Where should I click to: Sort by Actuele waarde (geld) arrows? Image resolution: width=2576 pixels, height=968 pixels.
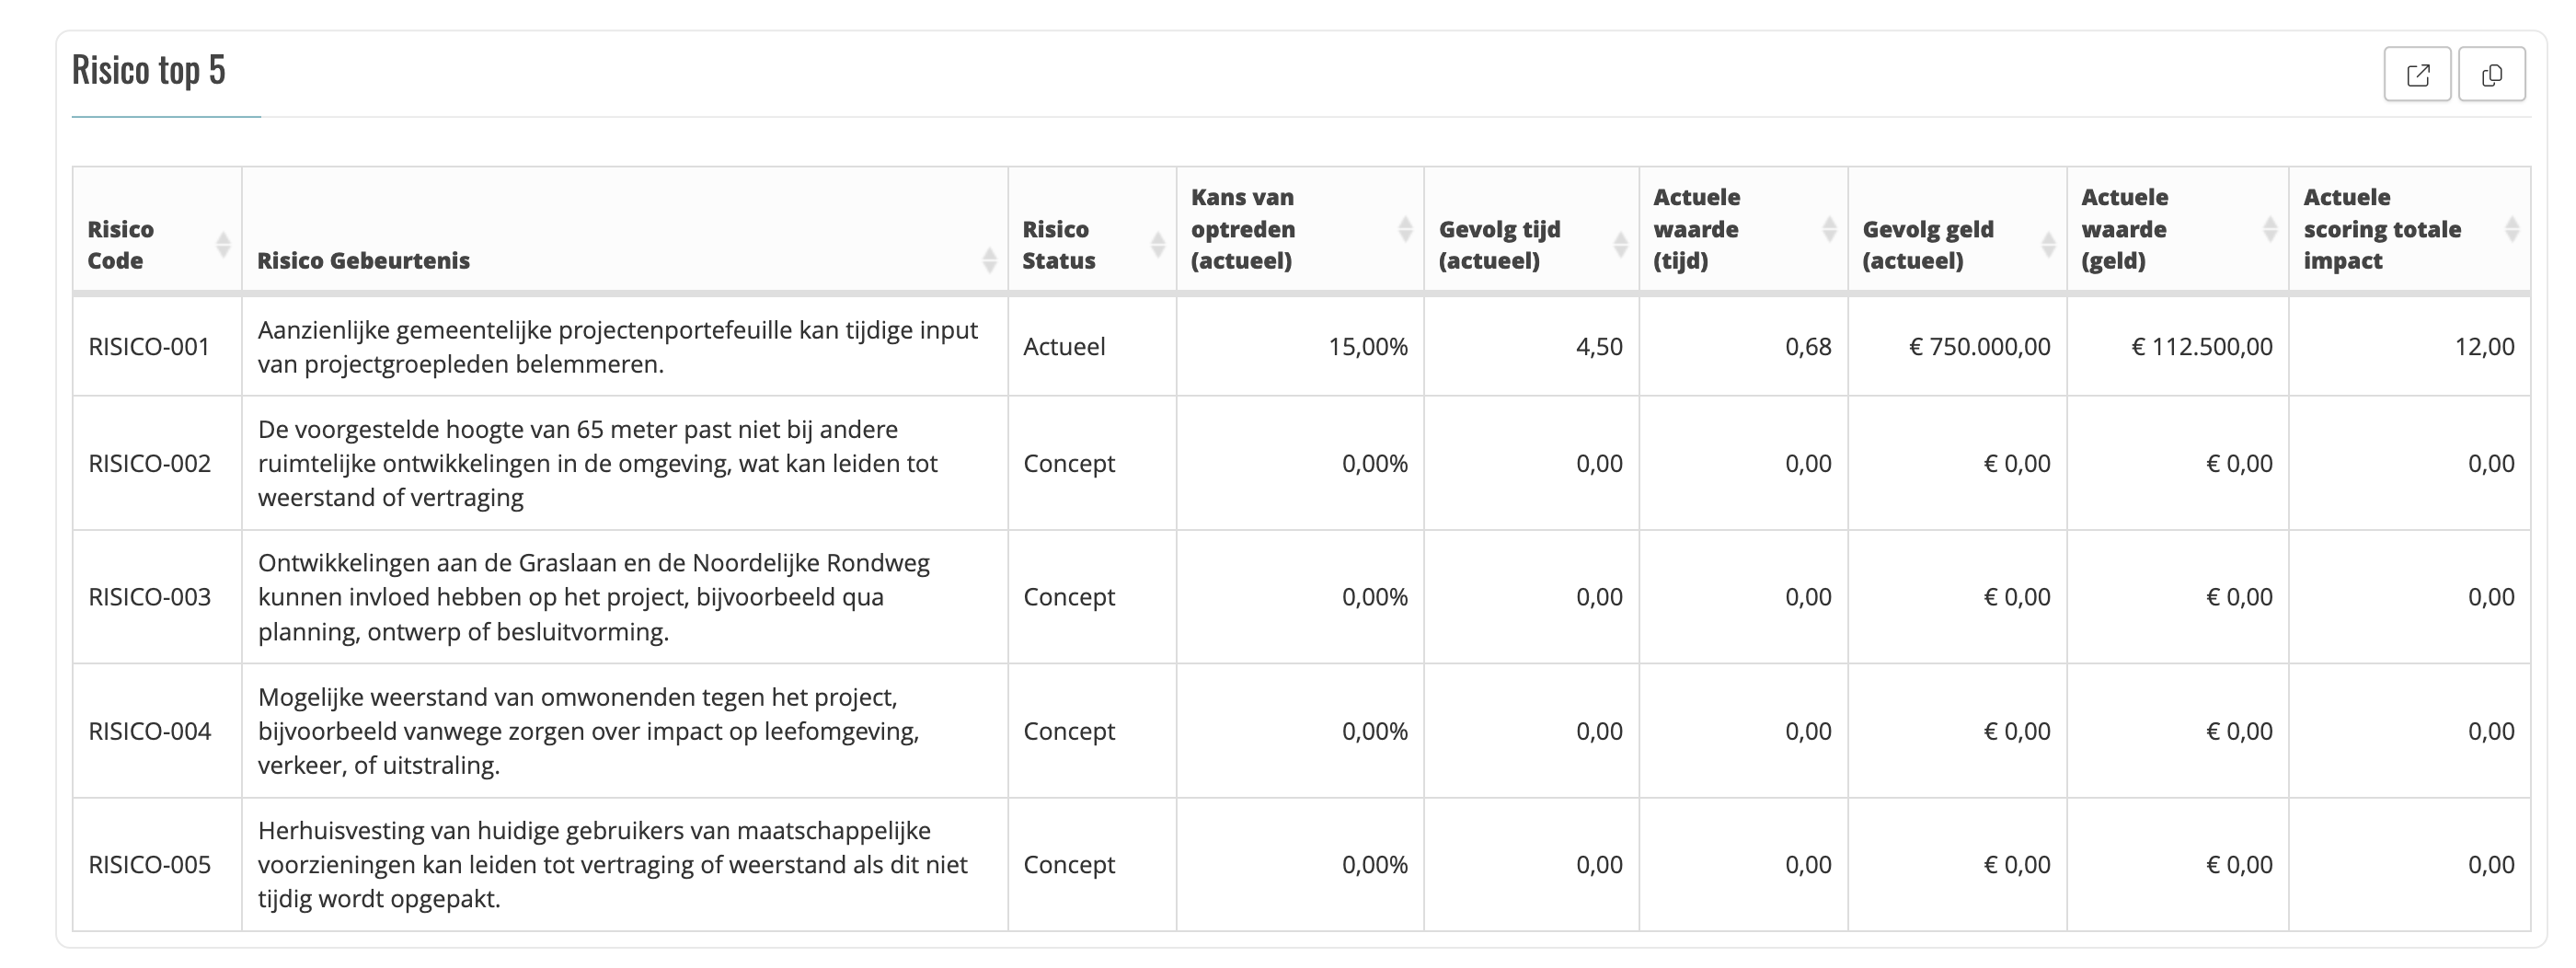(2270, 229)
